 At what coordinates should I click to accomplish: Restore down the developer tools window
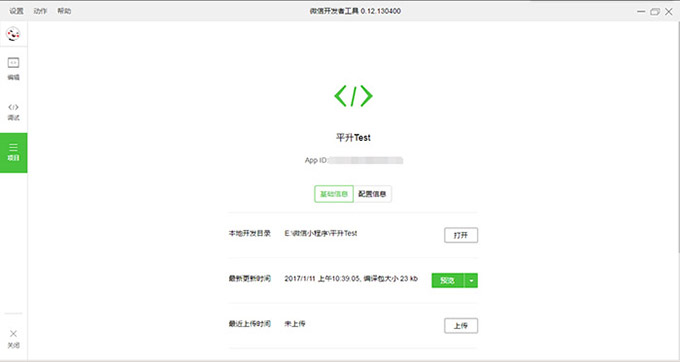coord(655,11)
